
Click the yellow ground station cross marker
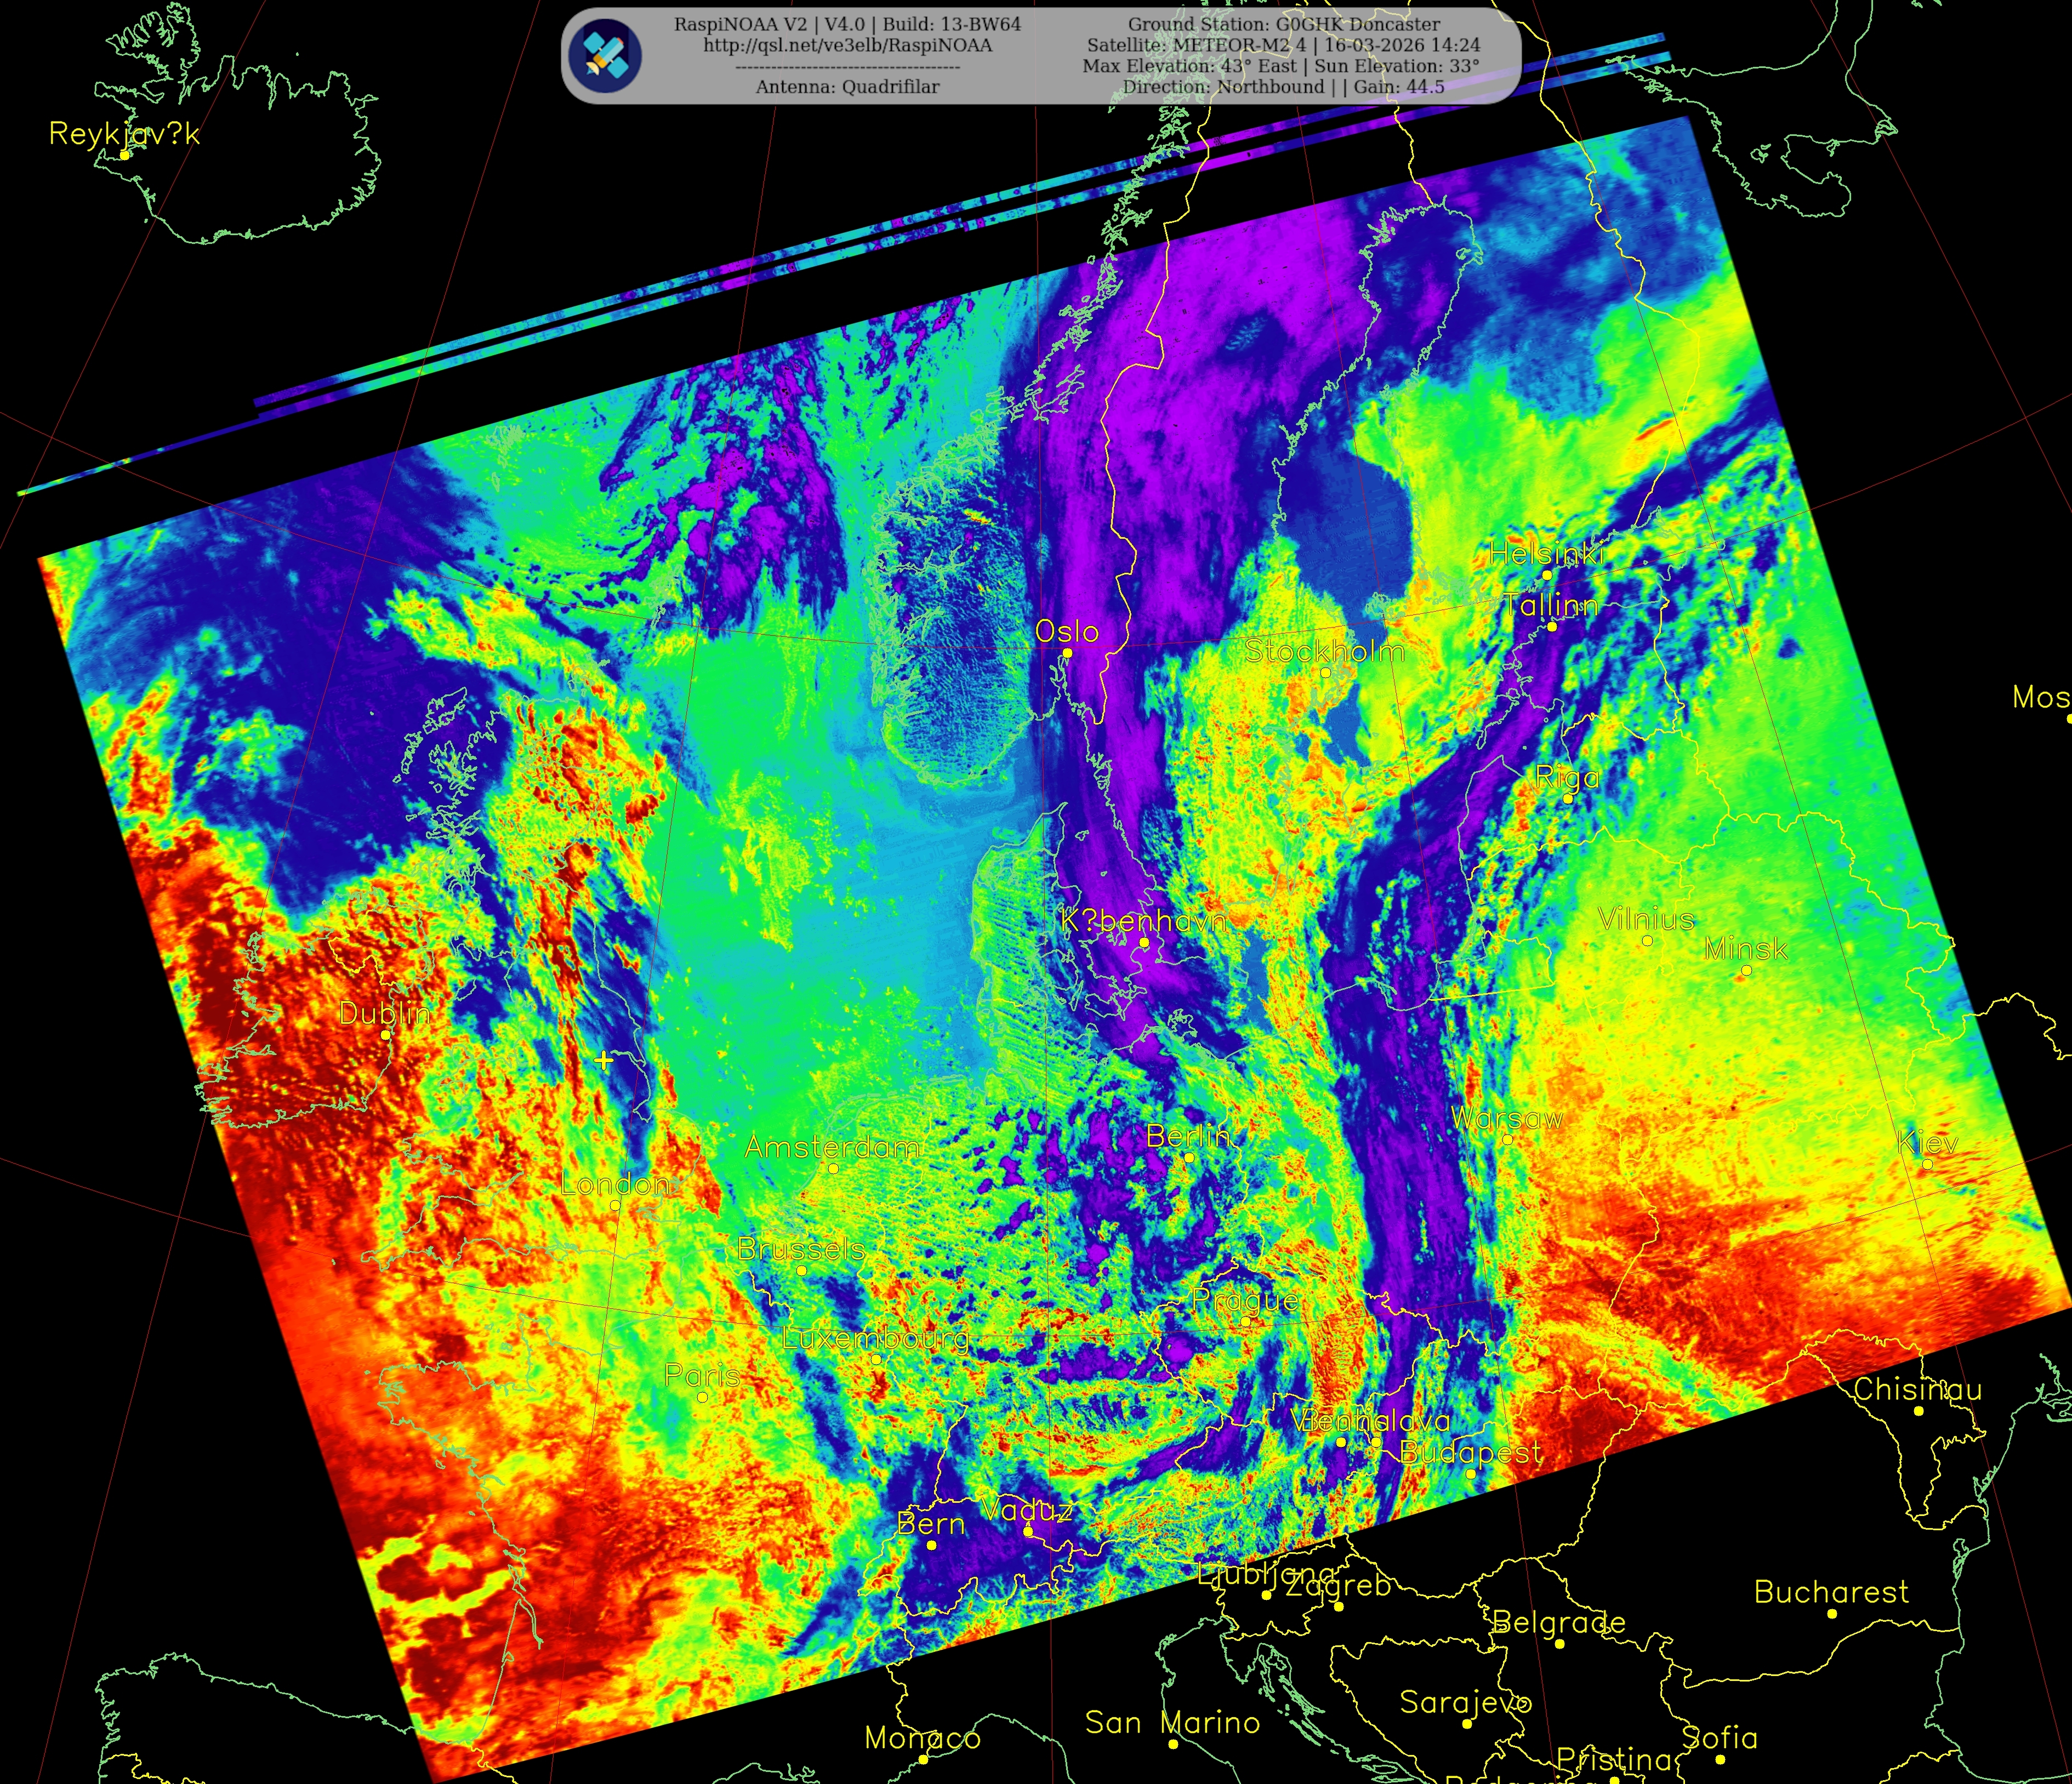click(603, 1060)
